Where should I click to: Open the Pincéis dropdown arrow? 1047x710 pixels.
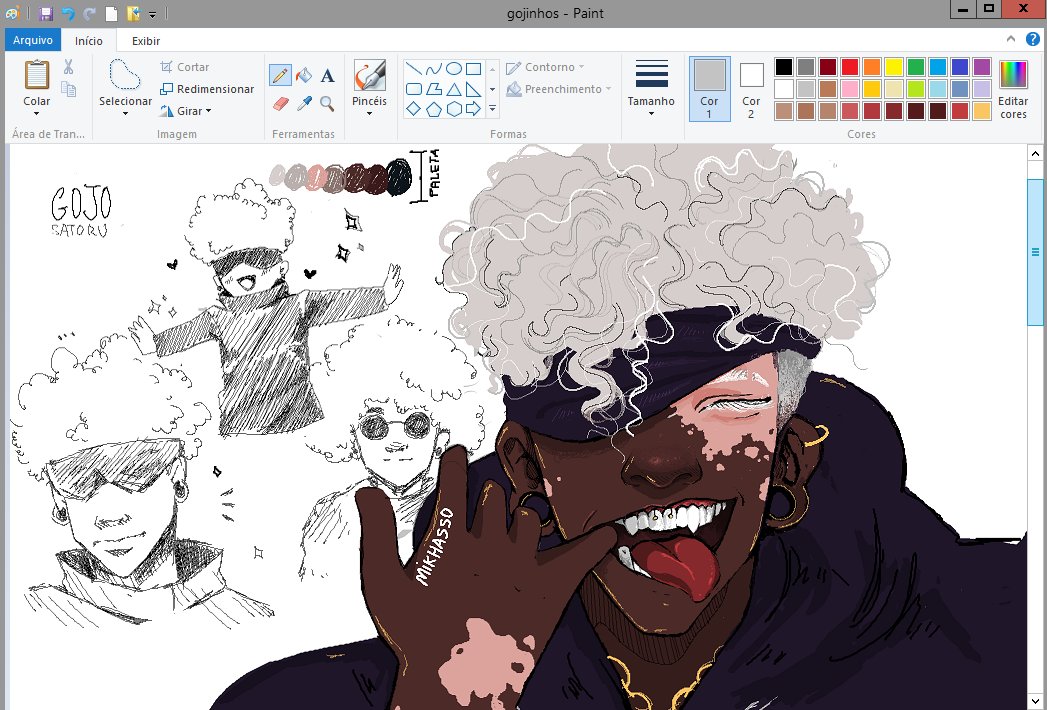coord(369,114)
